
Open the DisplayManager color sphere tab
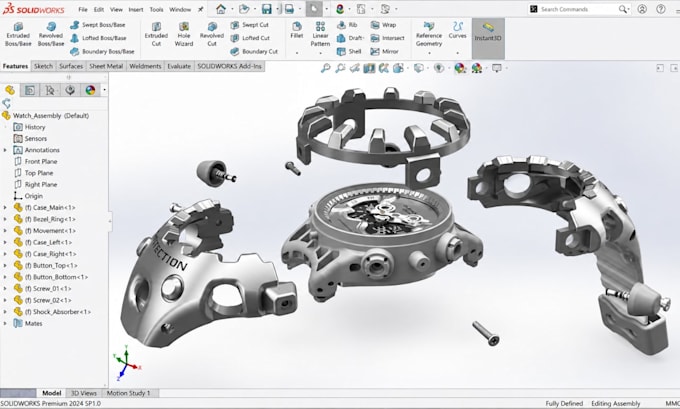coord(90,90)
